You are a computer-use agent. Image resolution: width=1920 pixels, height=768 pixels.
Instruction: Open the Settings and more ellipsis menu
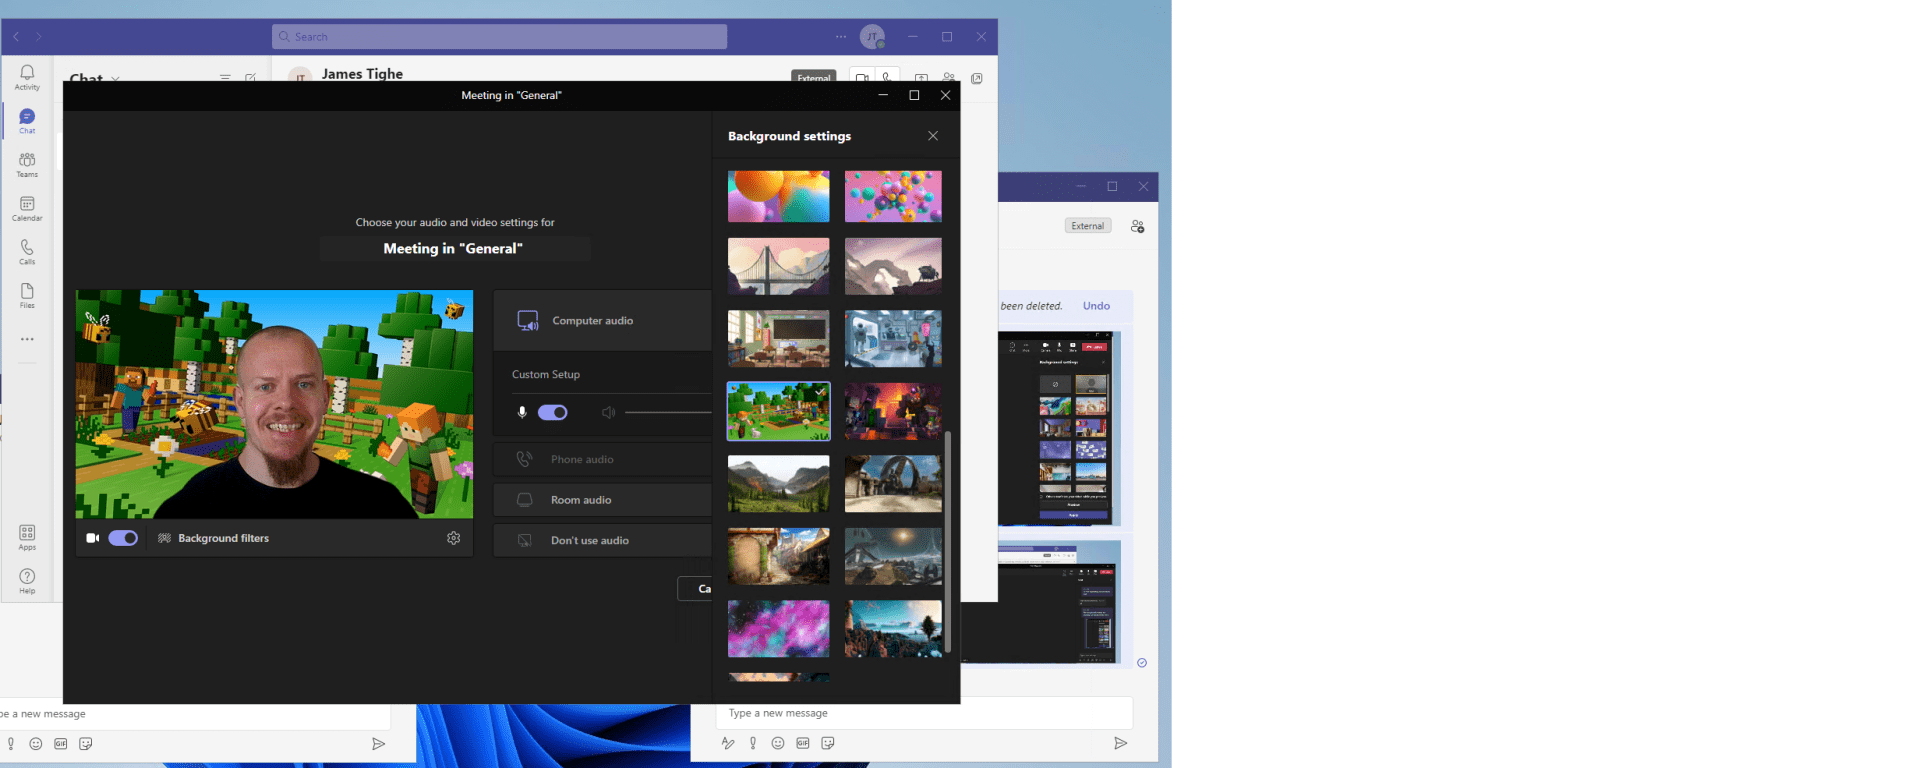[841, 37]
